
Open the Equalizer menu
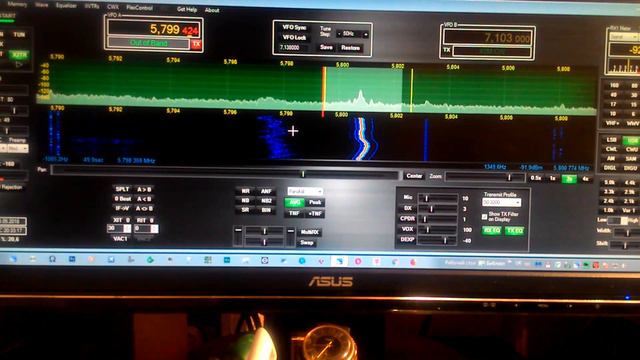tap(66, 6)
